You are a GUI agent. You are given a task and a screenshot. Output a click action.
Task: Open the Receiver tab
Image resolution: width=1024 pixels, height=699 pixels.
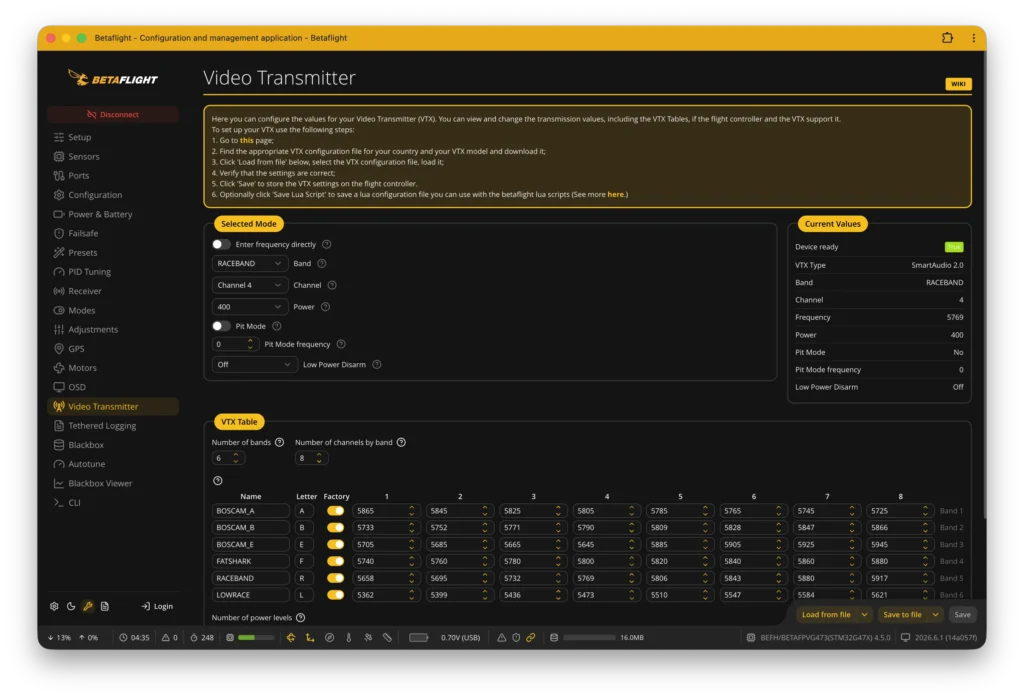click(113, 291)
